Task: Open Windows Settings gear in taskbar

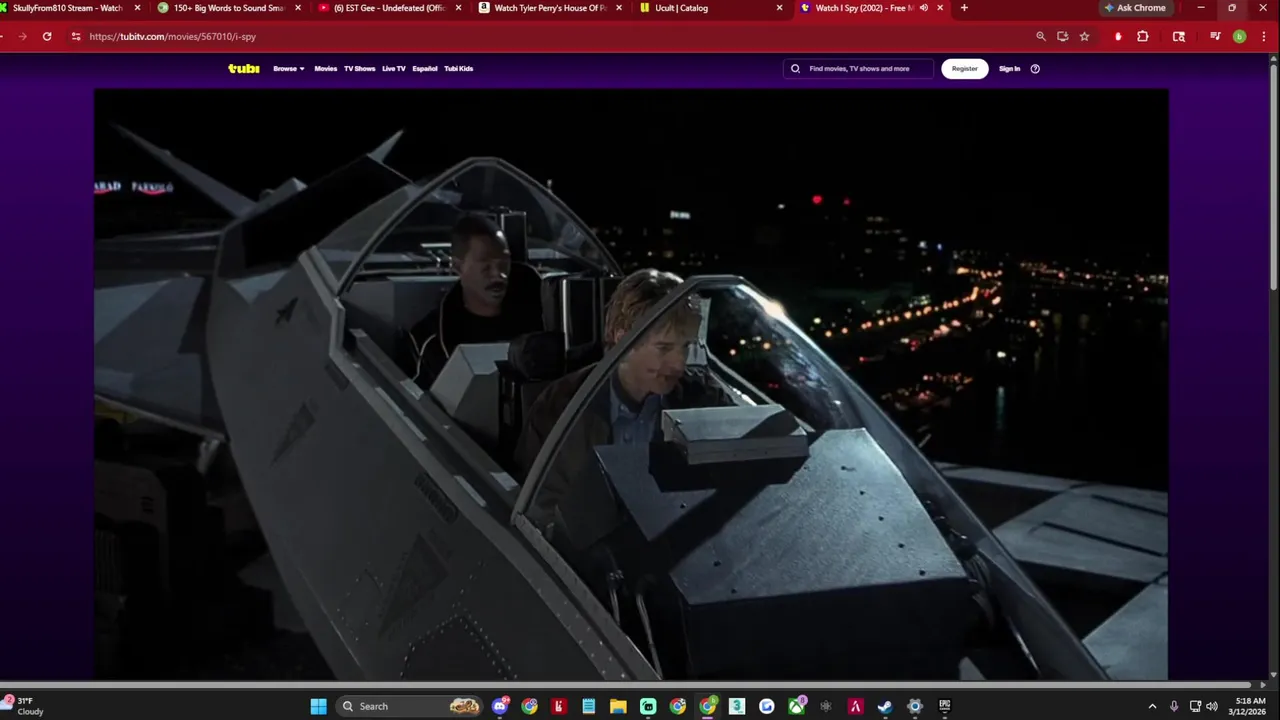Action: coord(915,706)
